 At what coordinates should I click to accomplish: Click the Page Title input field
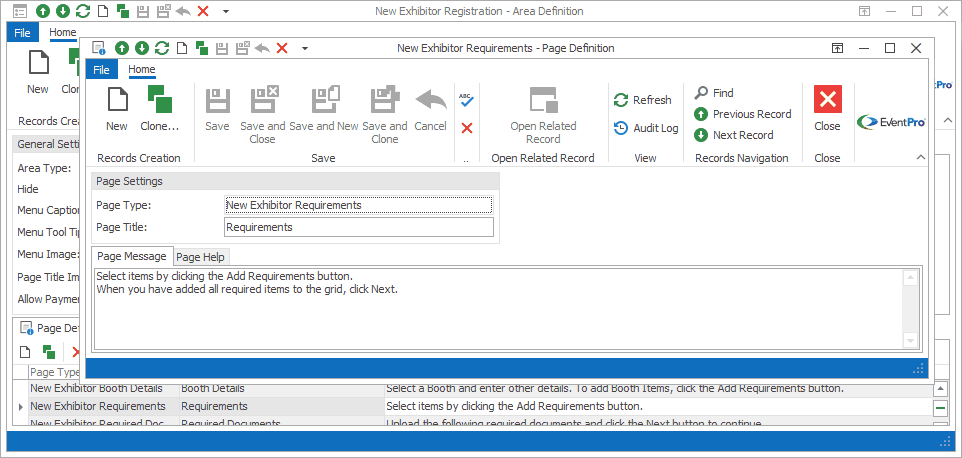click(359, 227)
